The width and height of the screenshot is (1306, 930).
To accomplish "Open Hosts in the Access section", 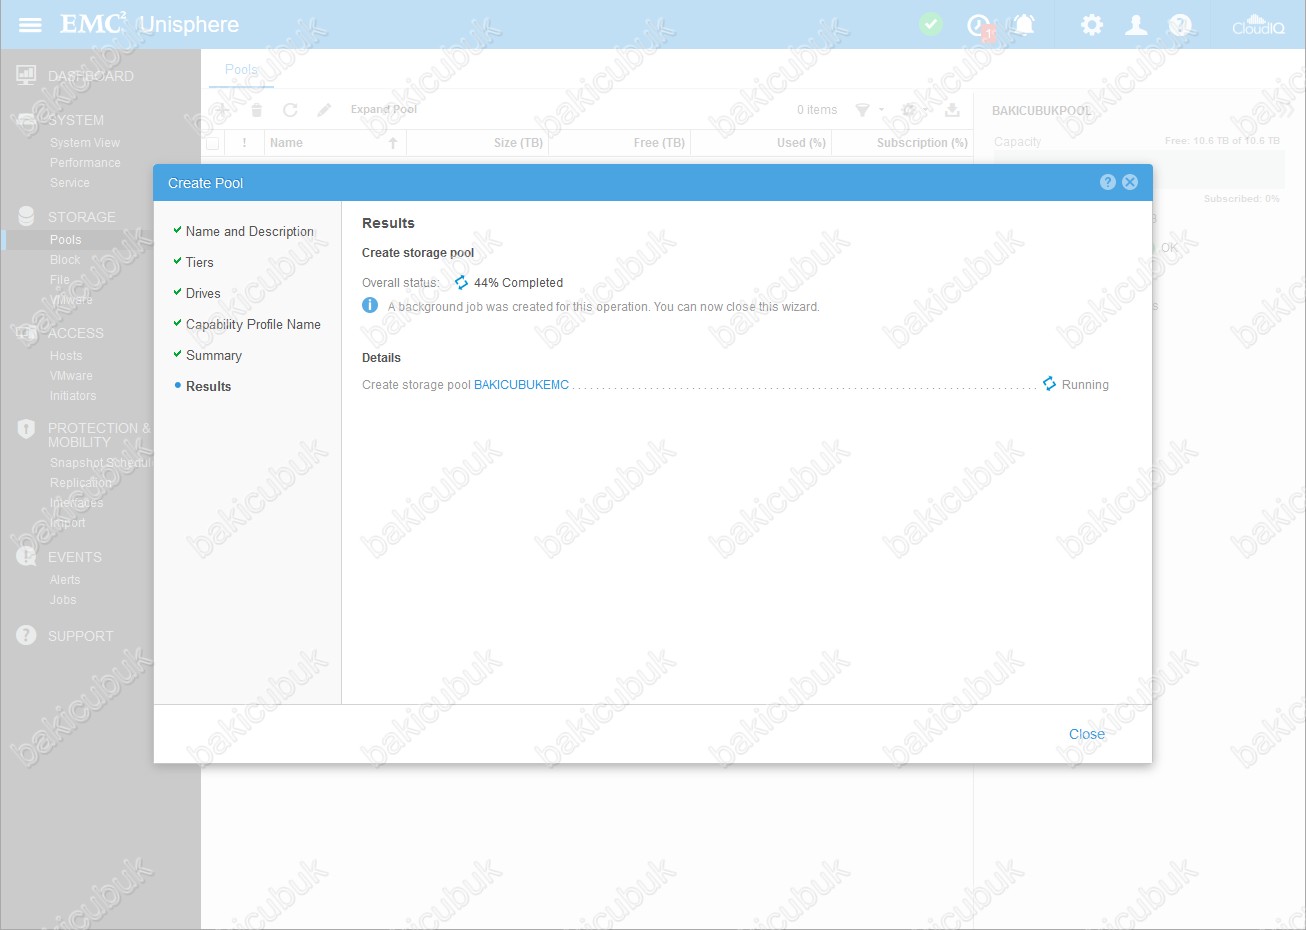I will coord(66,356).
